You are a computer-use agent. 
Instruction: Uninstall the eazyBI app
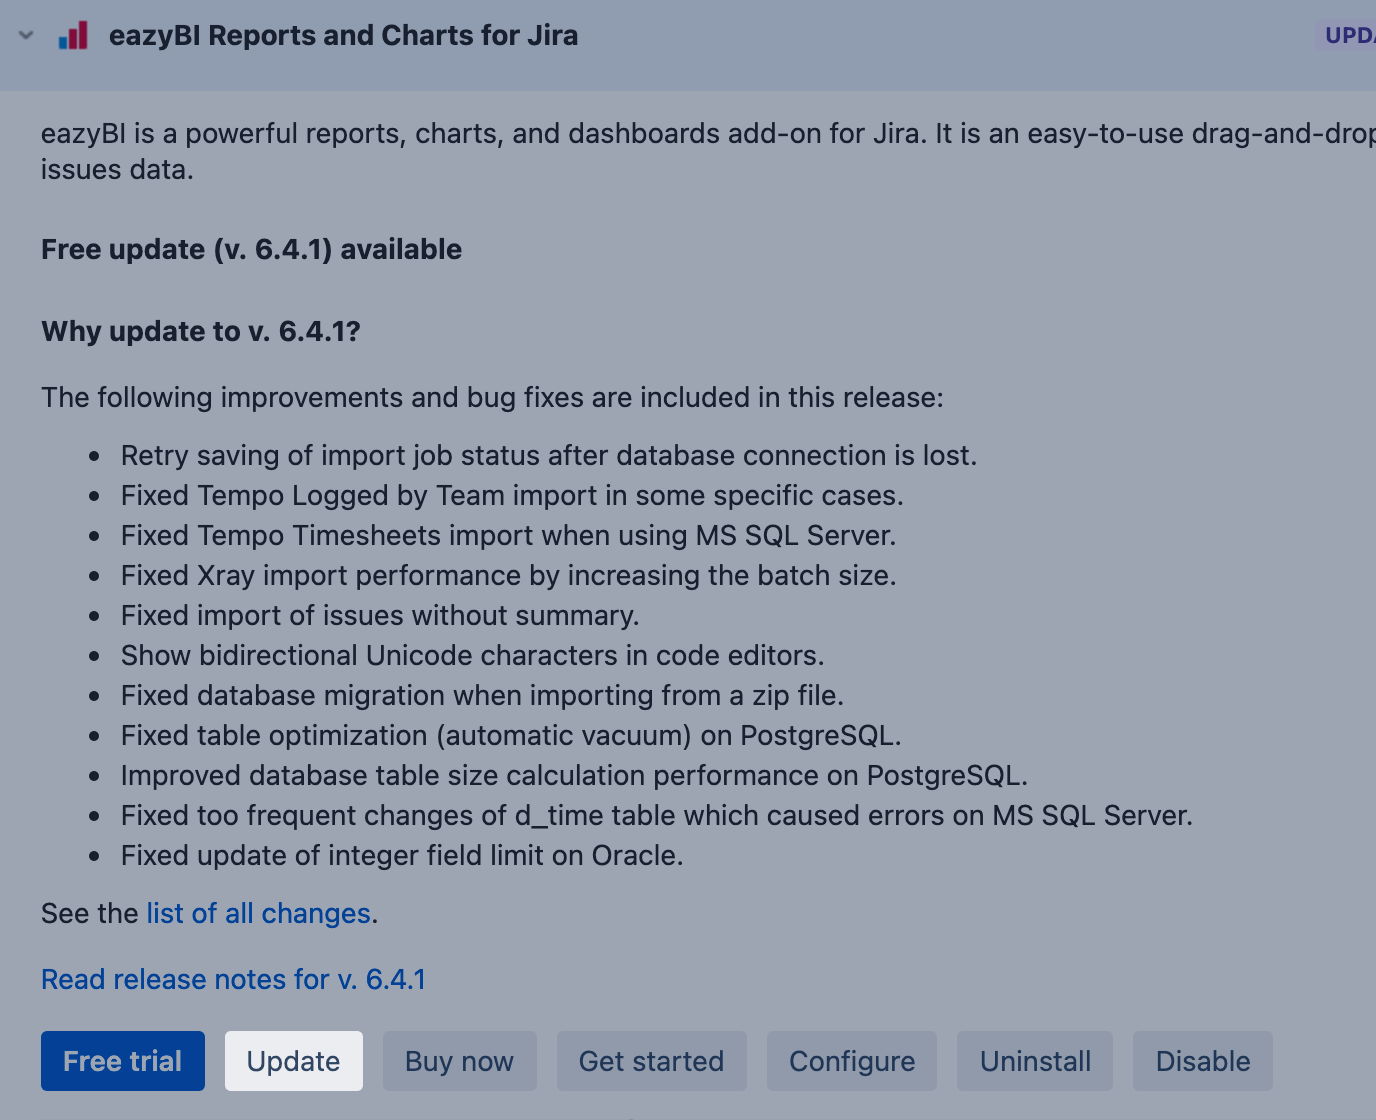point(1035,1061)
